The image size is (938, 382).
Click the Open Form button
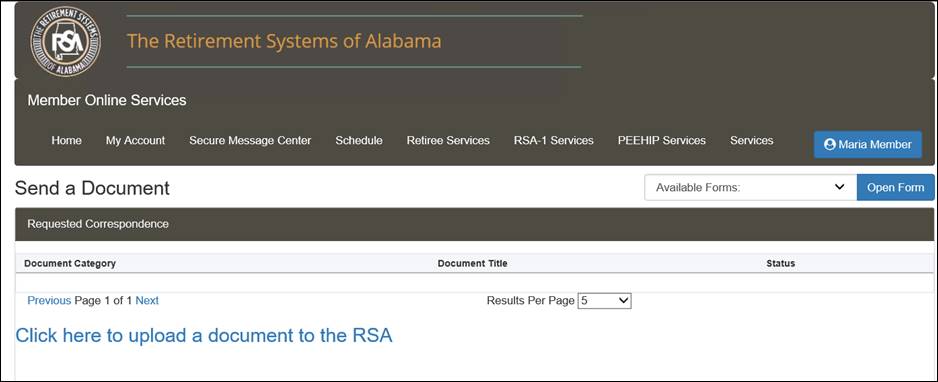[x=896, y=187]
